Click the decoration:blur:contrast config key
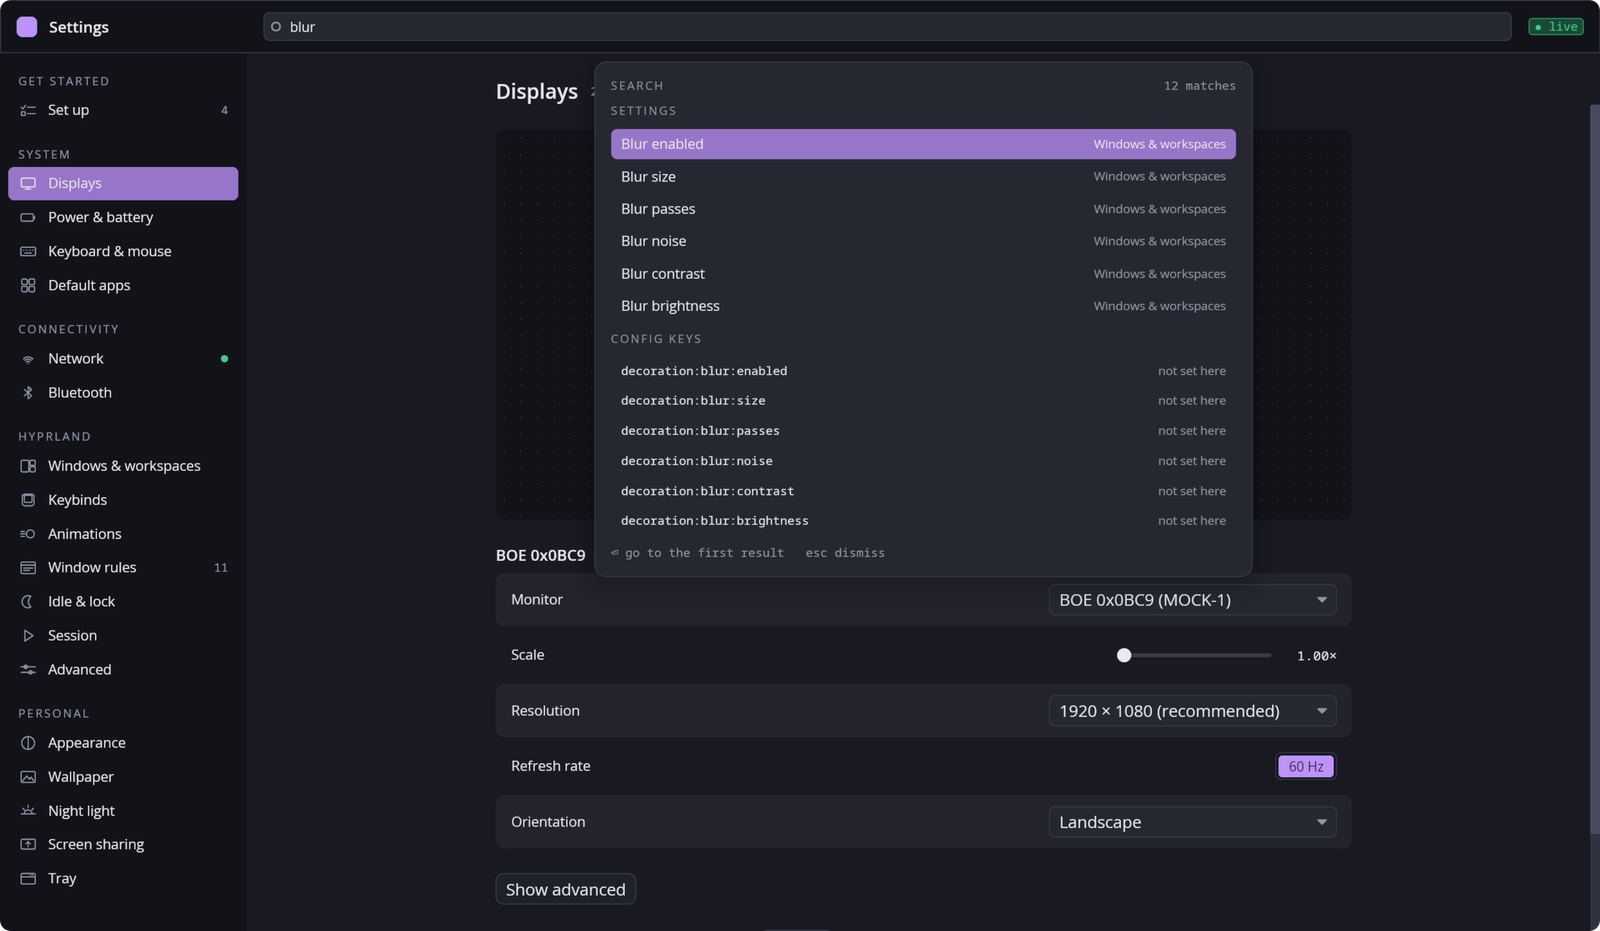 coord(923,491)
